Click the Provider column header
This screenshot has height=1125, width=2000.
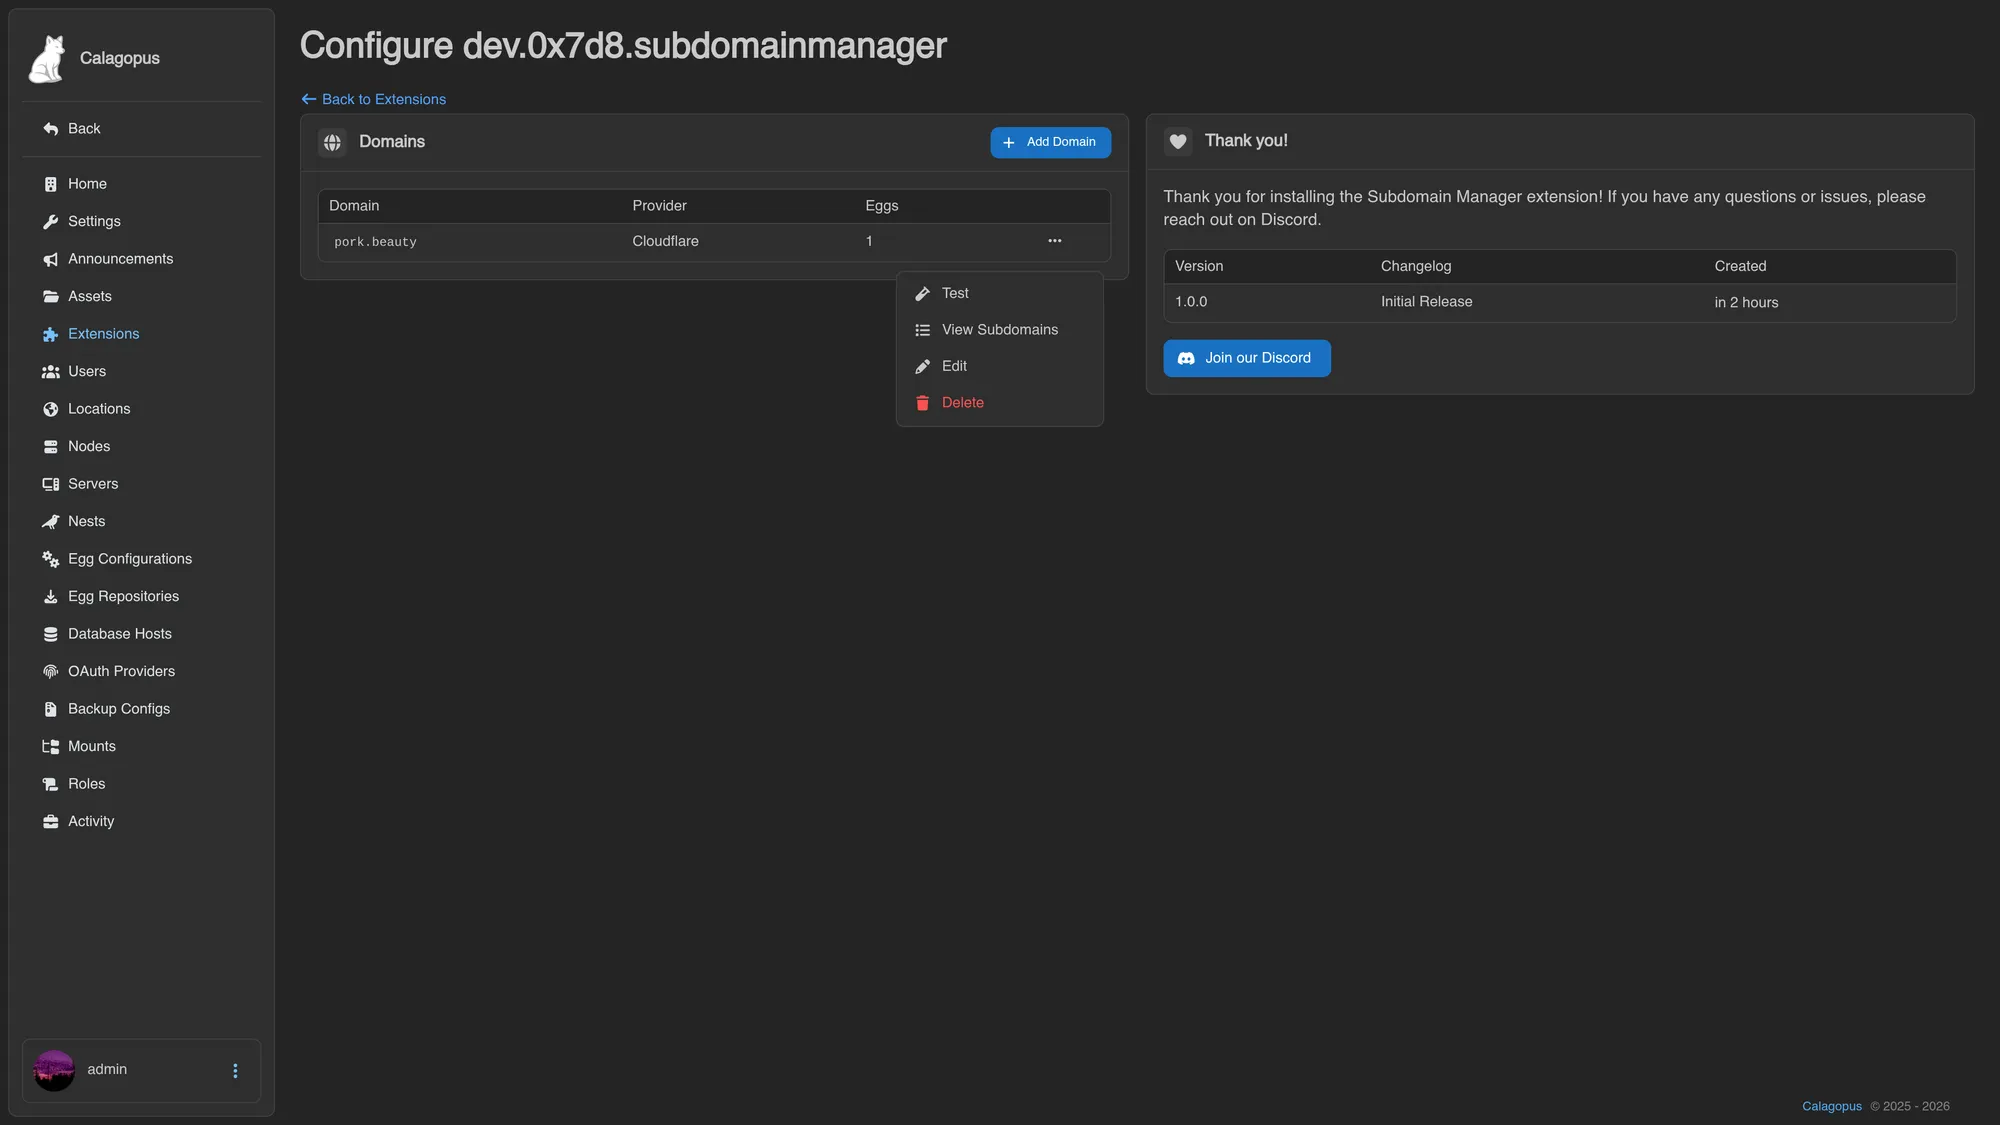click(x=659, y=206)
